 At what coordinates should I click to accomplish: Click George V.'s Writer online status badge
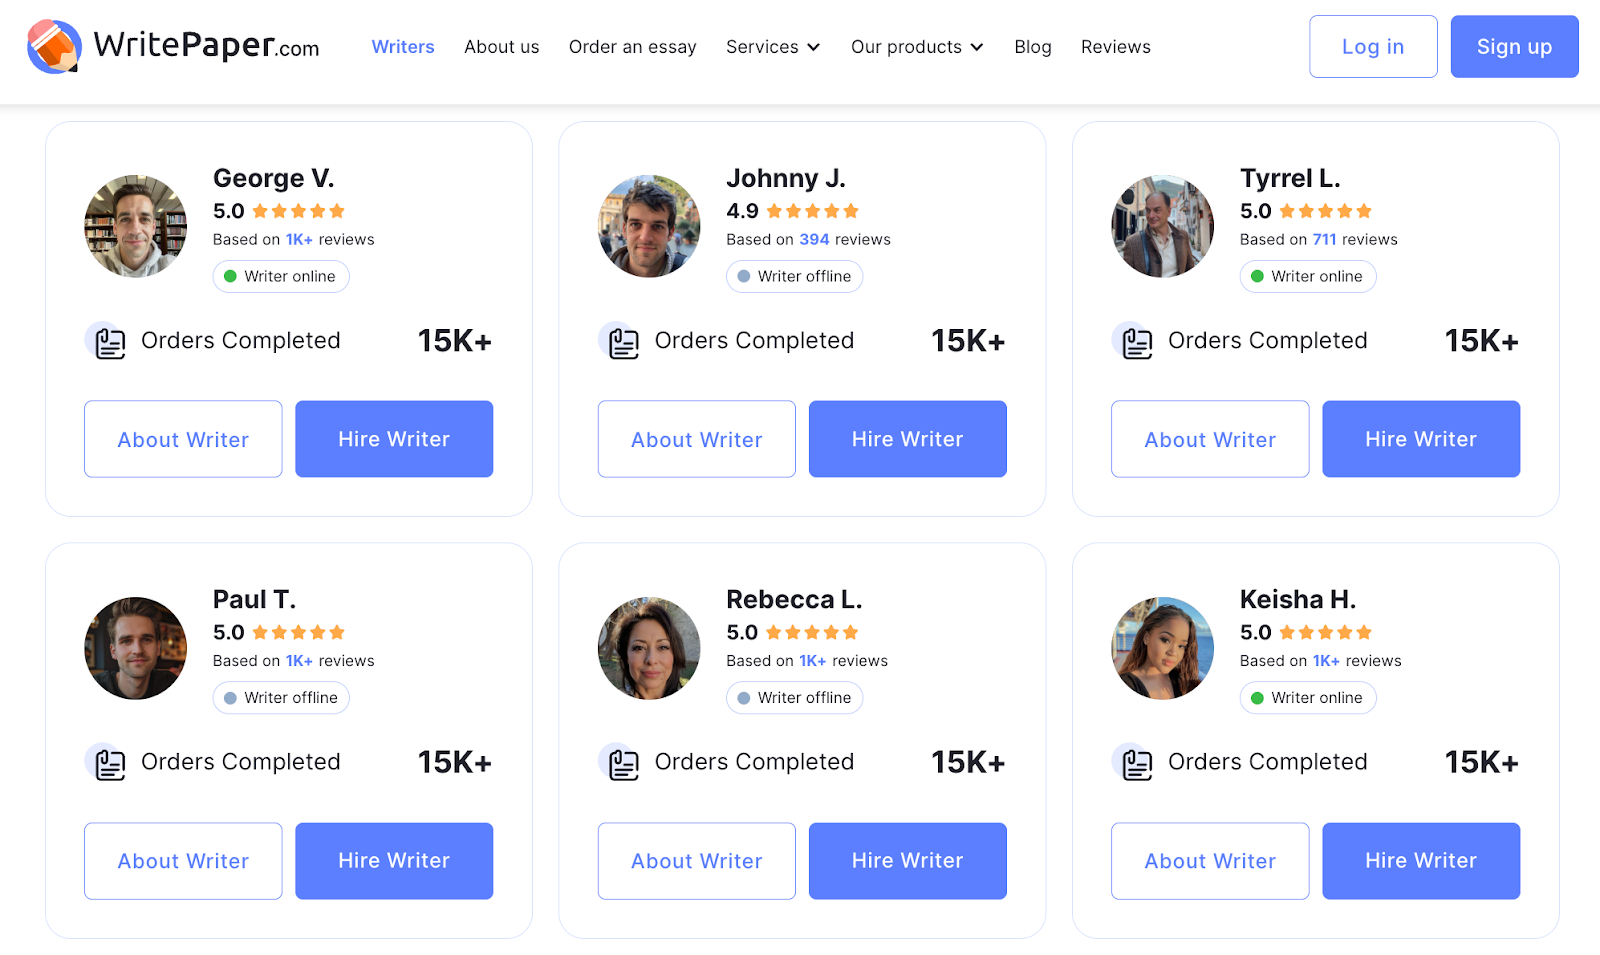coord(281,276)
